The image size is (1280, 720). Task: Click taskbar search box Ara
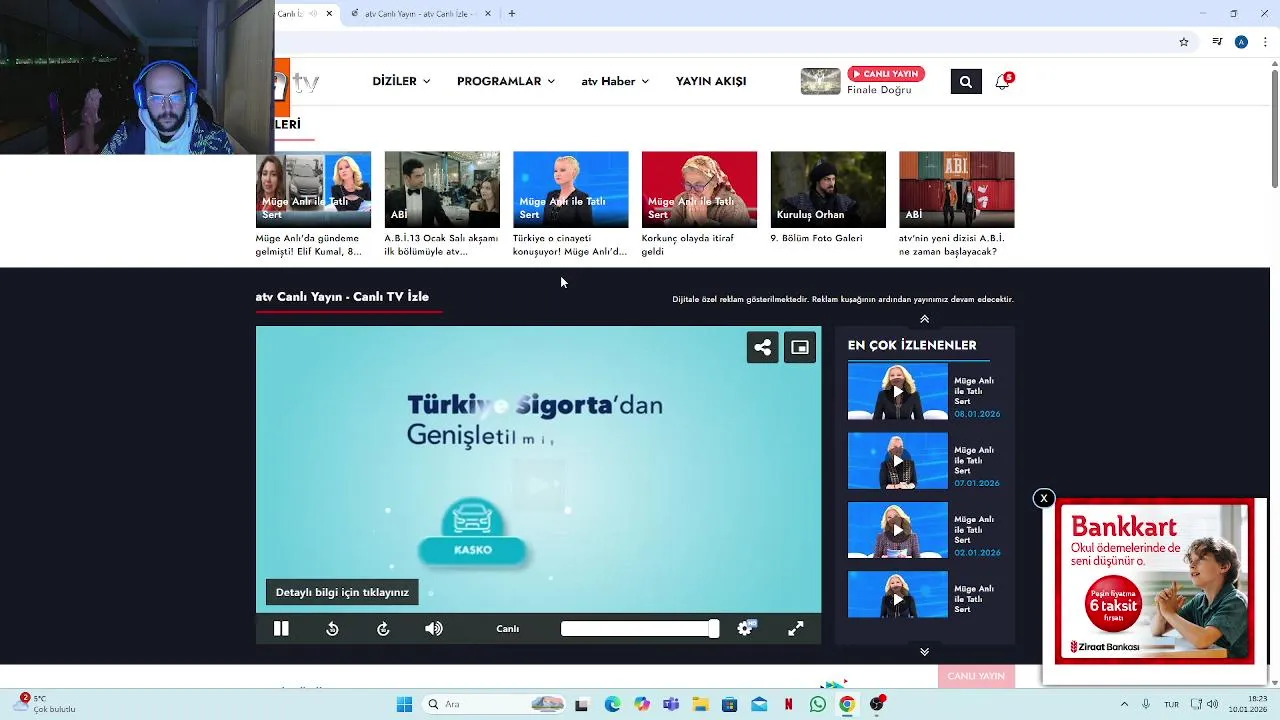495,705
